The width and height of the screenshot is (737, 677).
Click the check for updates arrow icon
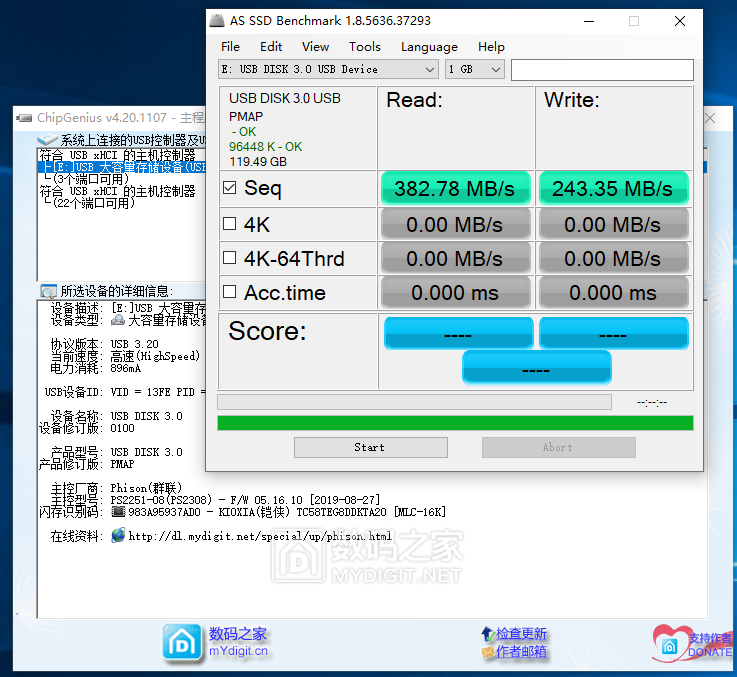(487, 634)
